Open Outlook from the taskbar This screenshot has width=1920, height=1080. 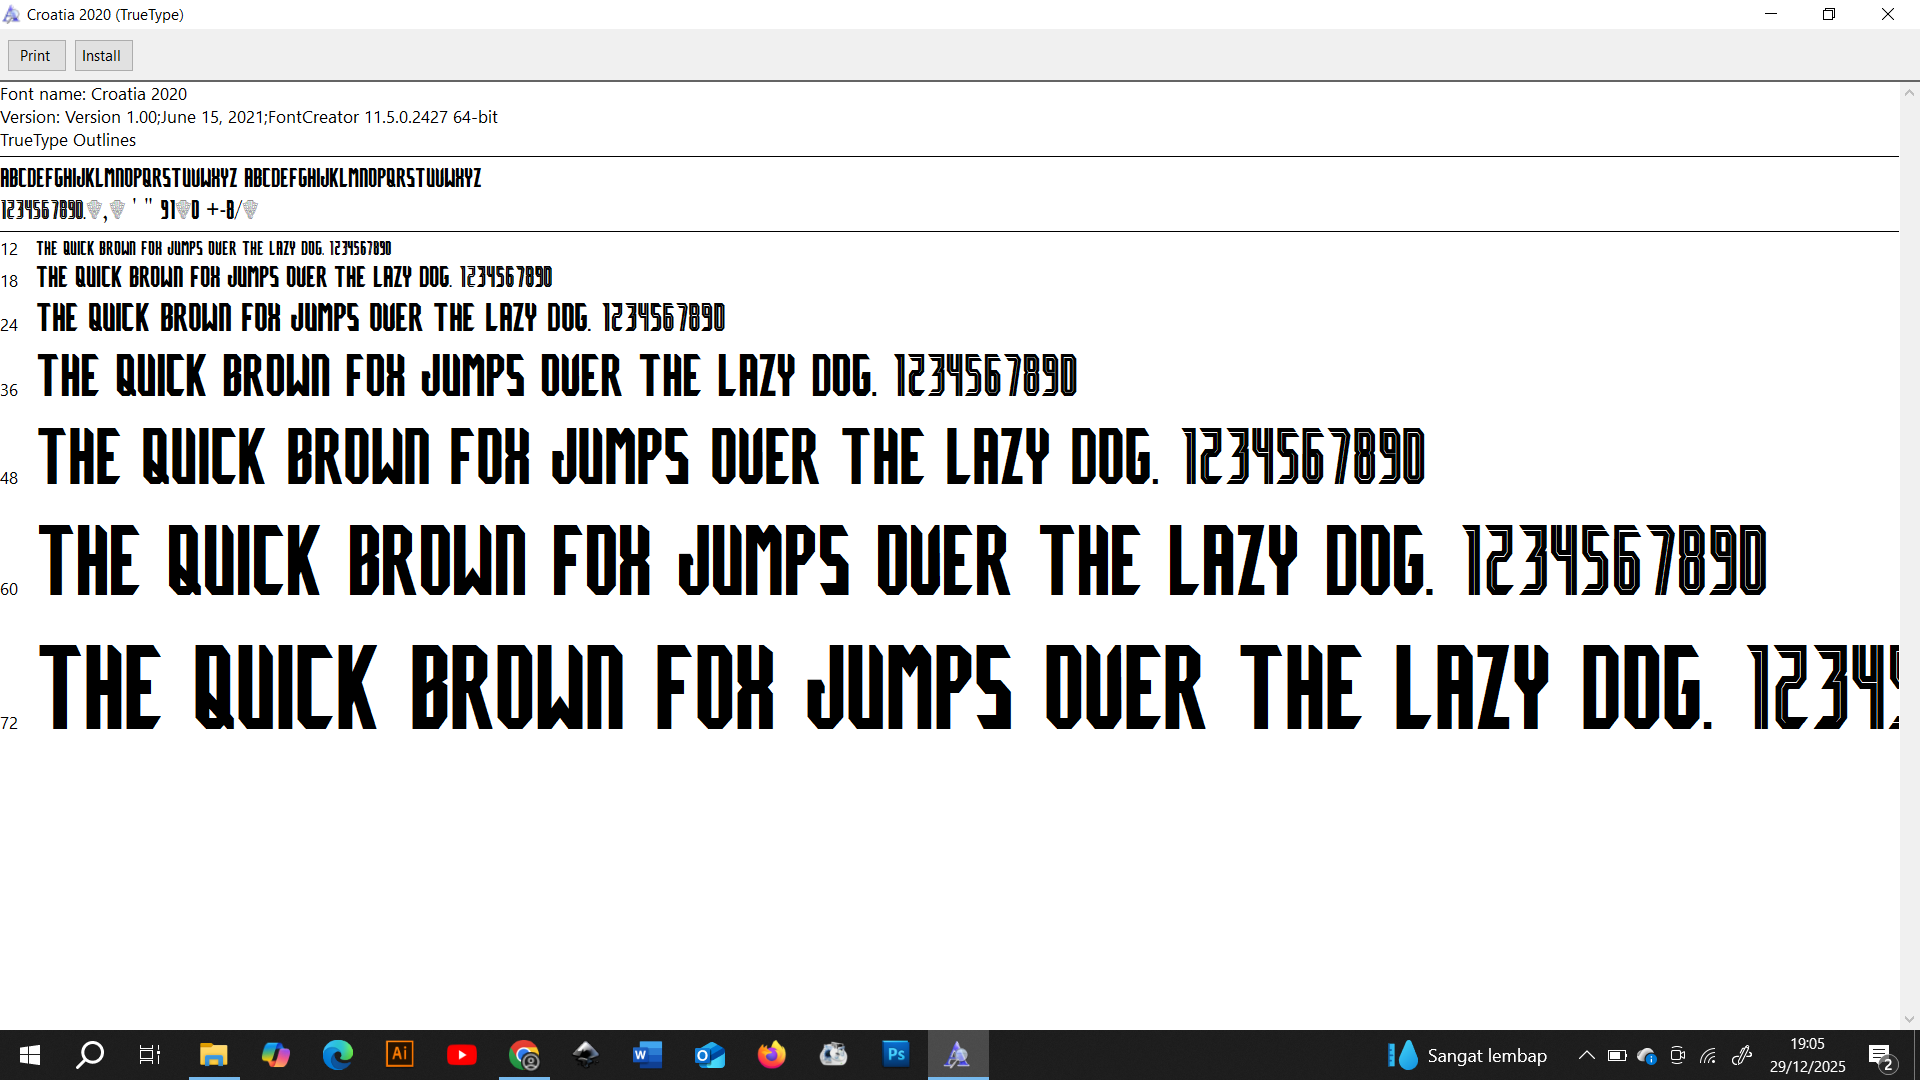pyautogui.click(x=710, y=1055)
